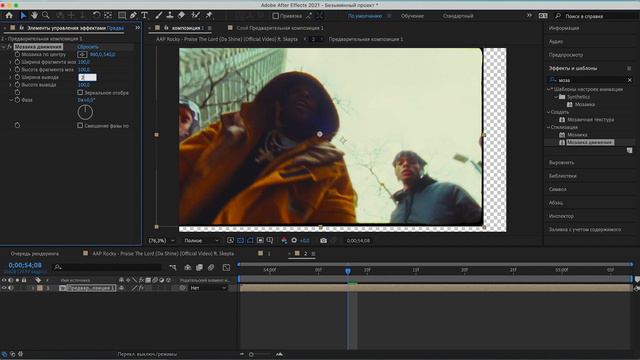
Task: Switch to timeline tab 1
Action: click(x=264, y=253)
